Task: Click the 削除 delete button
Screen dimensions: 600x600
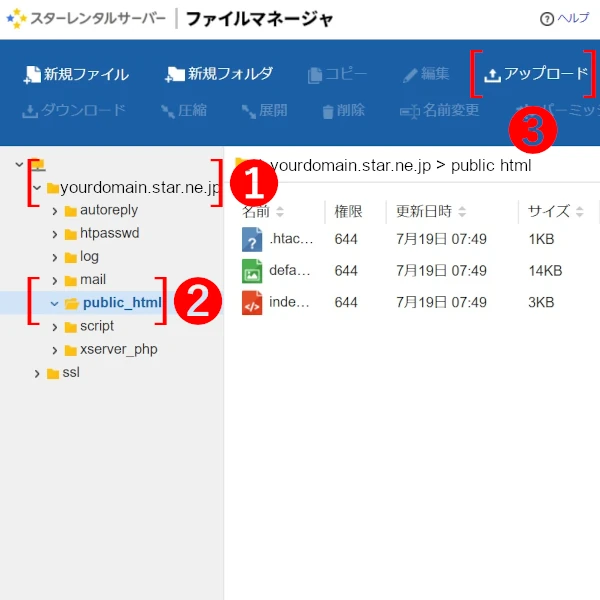Action: coord(344,111)
